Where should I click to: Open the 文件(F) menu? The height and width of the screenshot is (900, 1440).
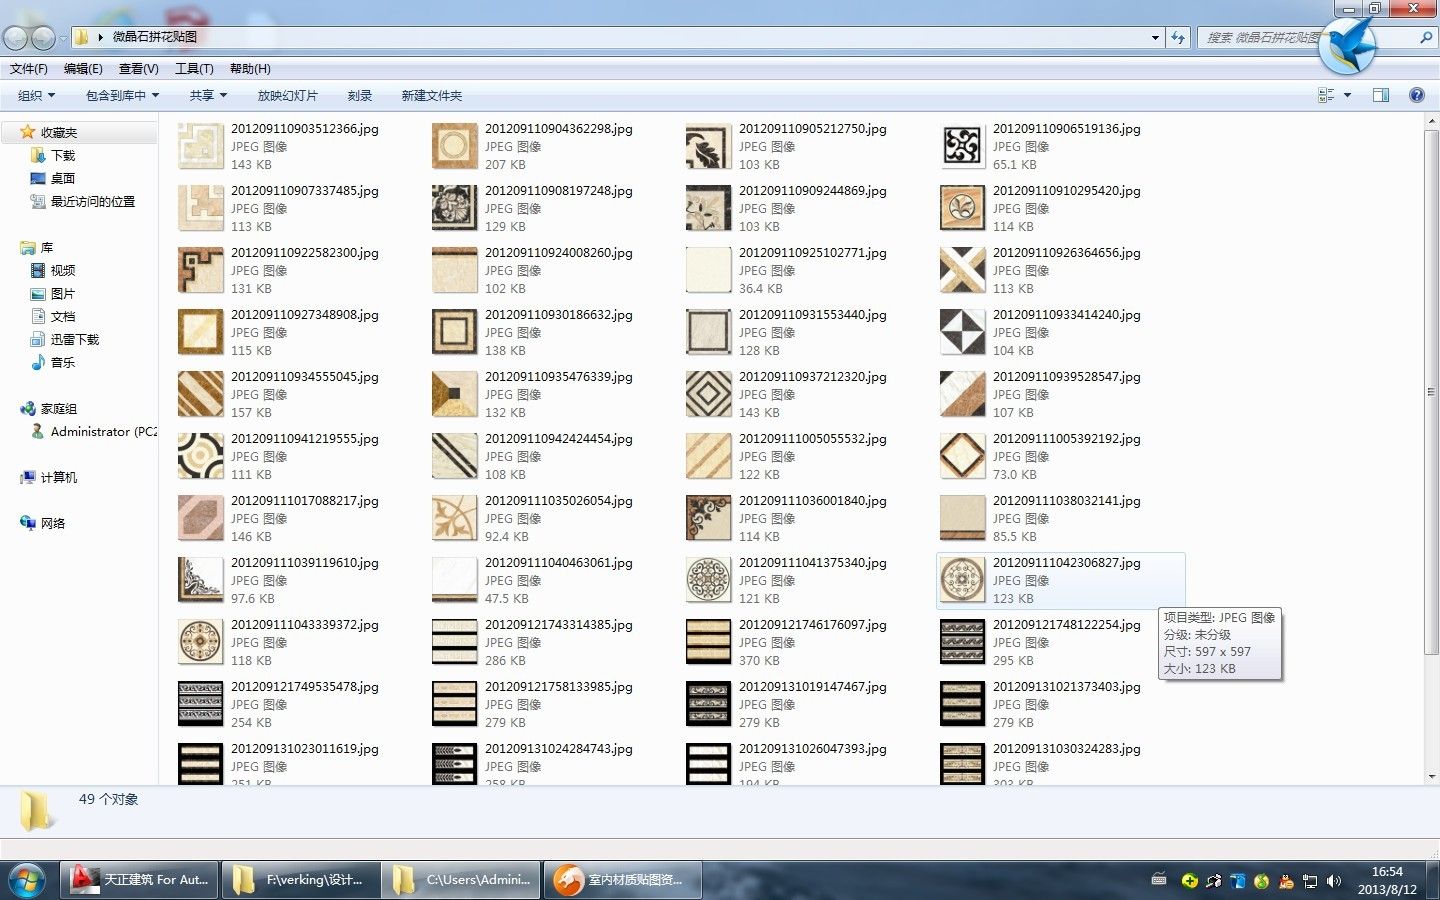(x=28, y=68)
